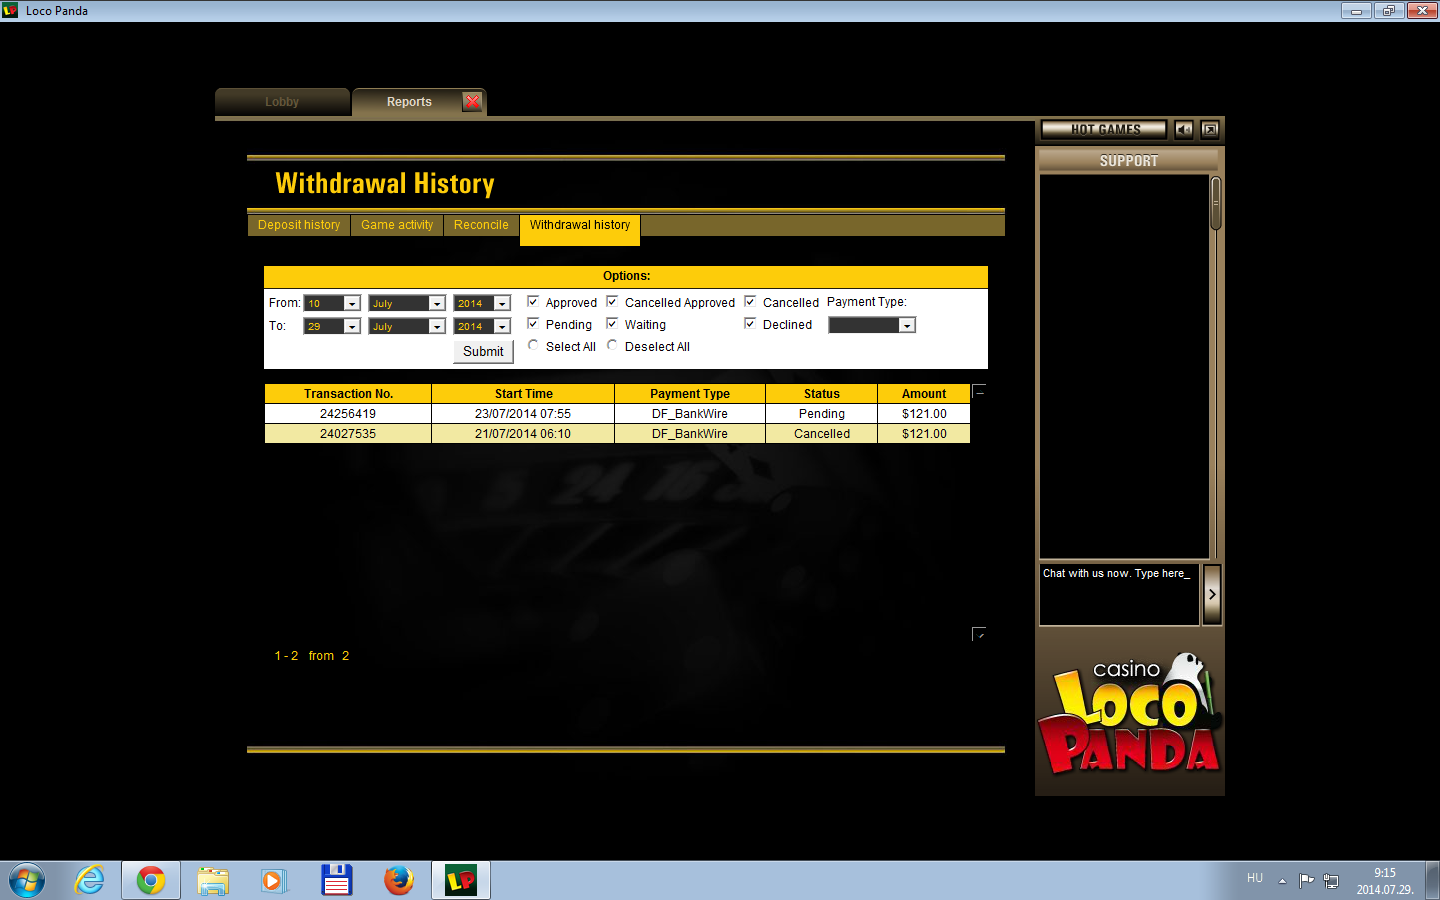This screenshot has width=1440, height=900.
Task: Click chat input field 'Type here'
Action: tap(1119, 594)
